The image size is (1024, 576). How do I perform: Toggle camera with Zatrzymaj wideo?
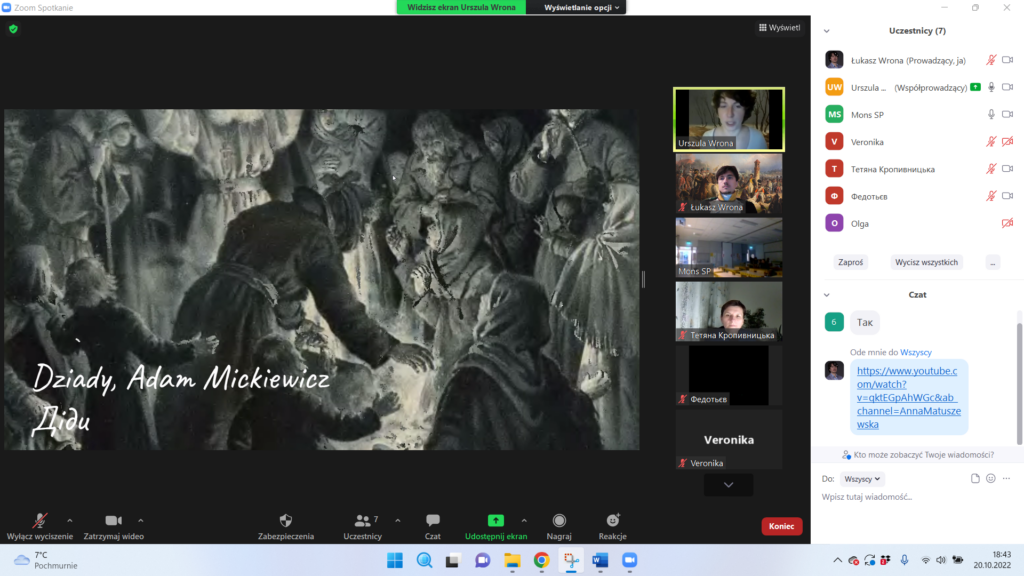pos(113,520)
